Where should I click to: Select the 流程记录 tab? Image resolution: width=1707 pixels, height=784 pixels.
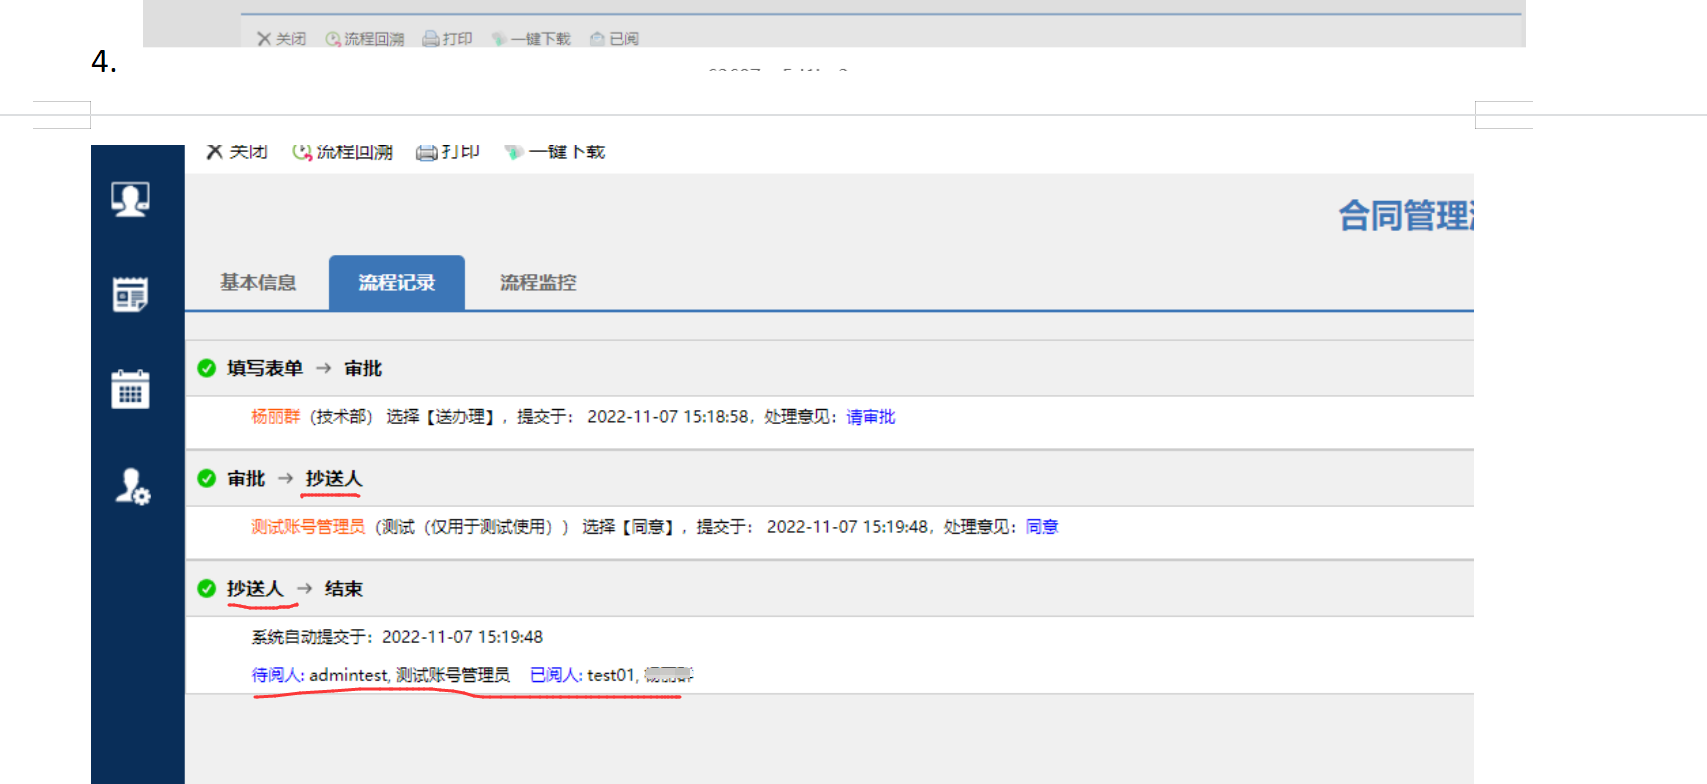click(x=397, y=283)
